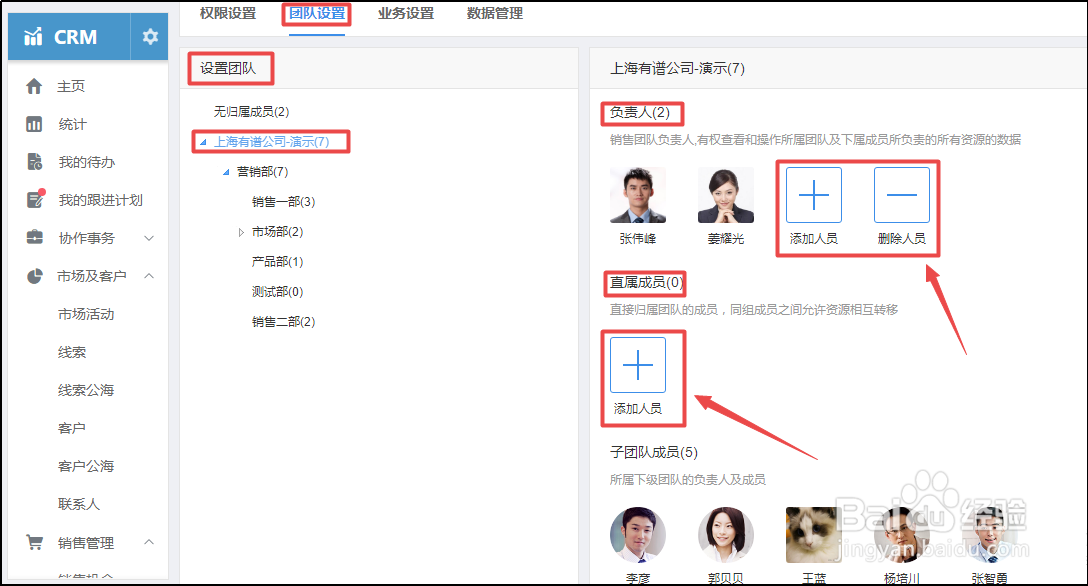
Task: Collapse the 营销部 tree triangle
Action: coord(226,172)
